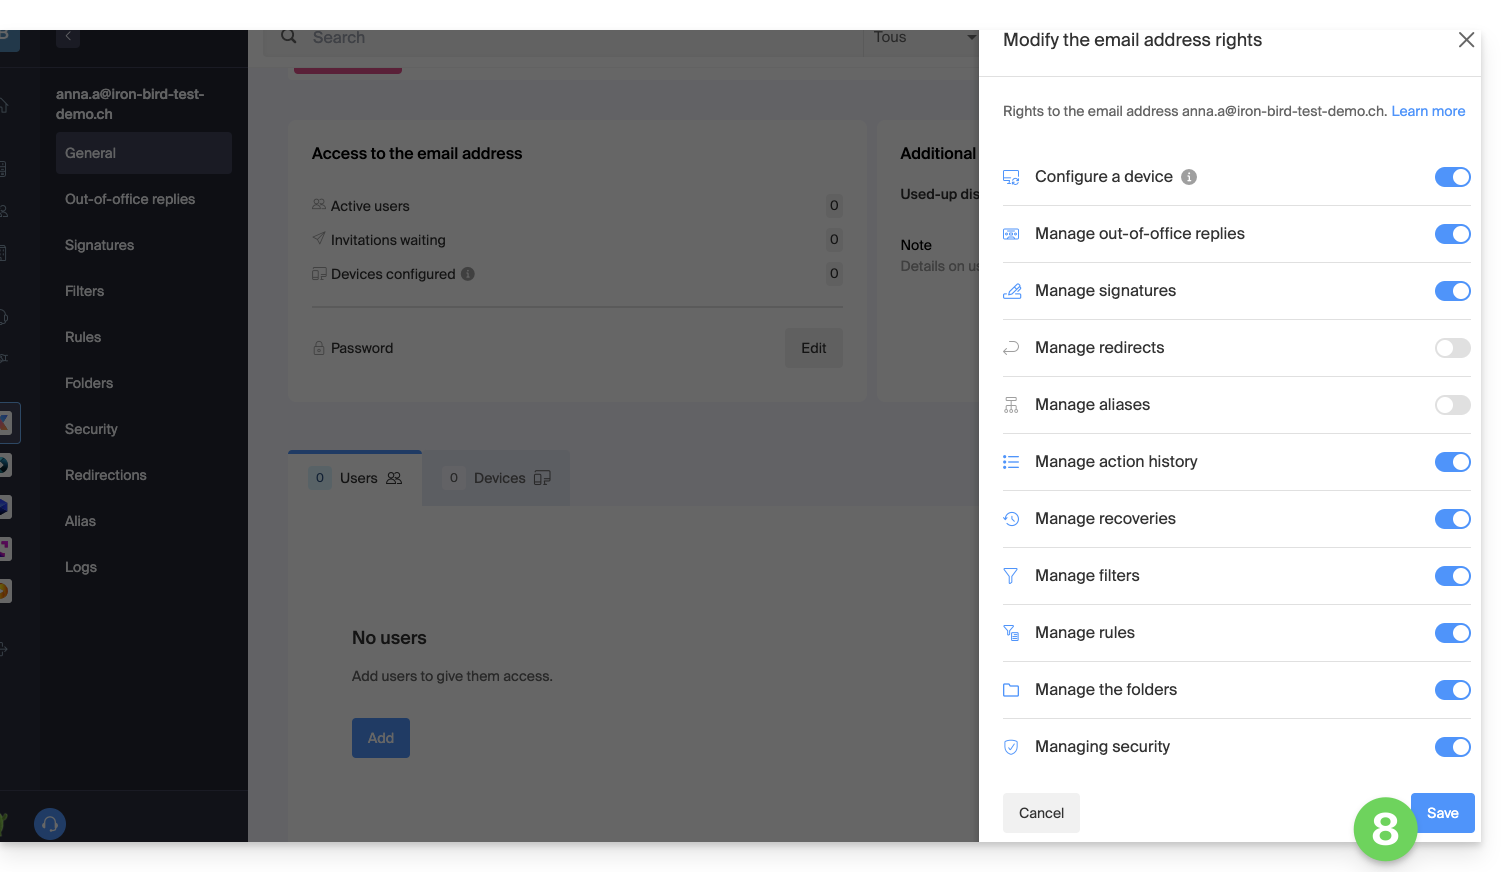Click the search magnifier icon

click(289, 37)
